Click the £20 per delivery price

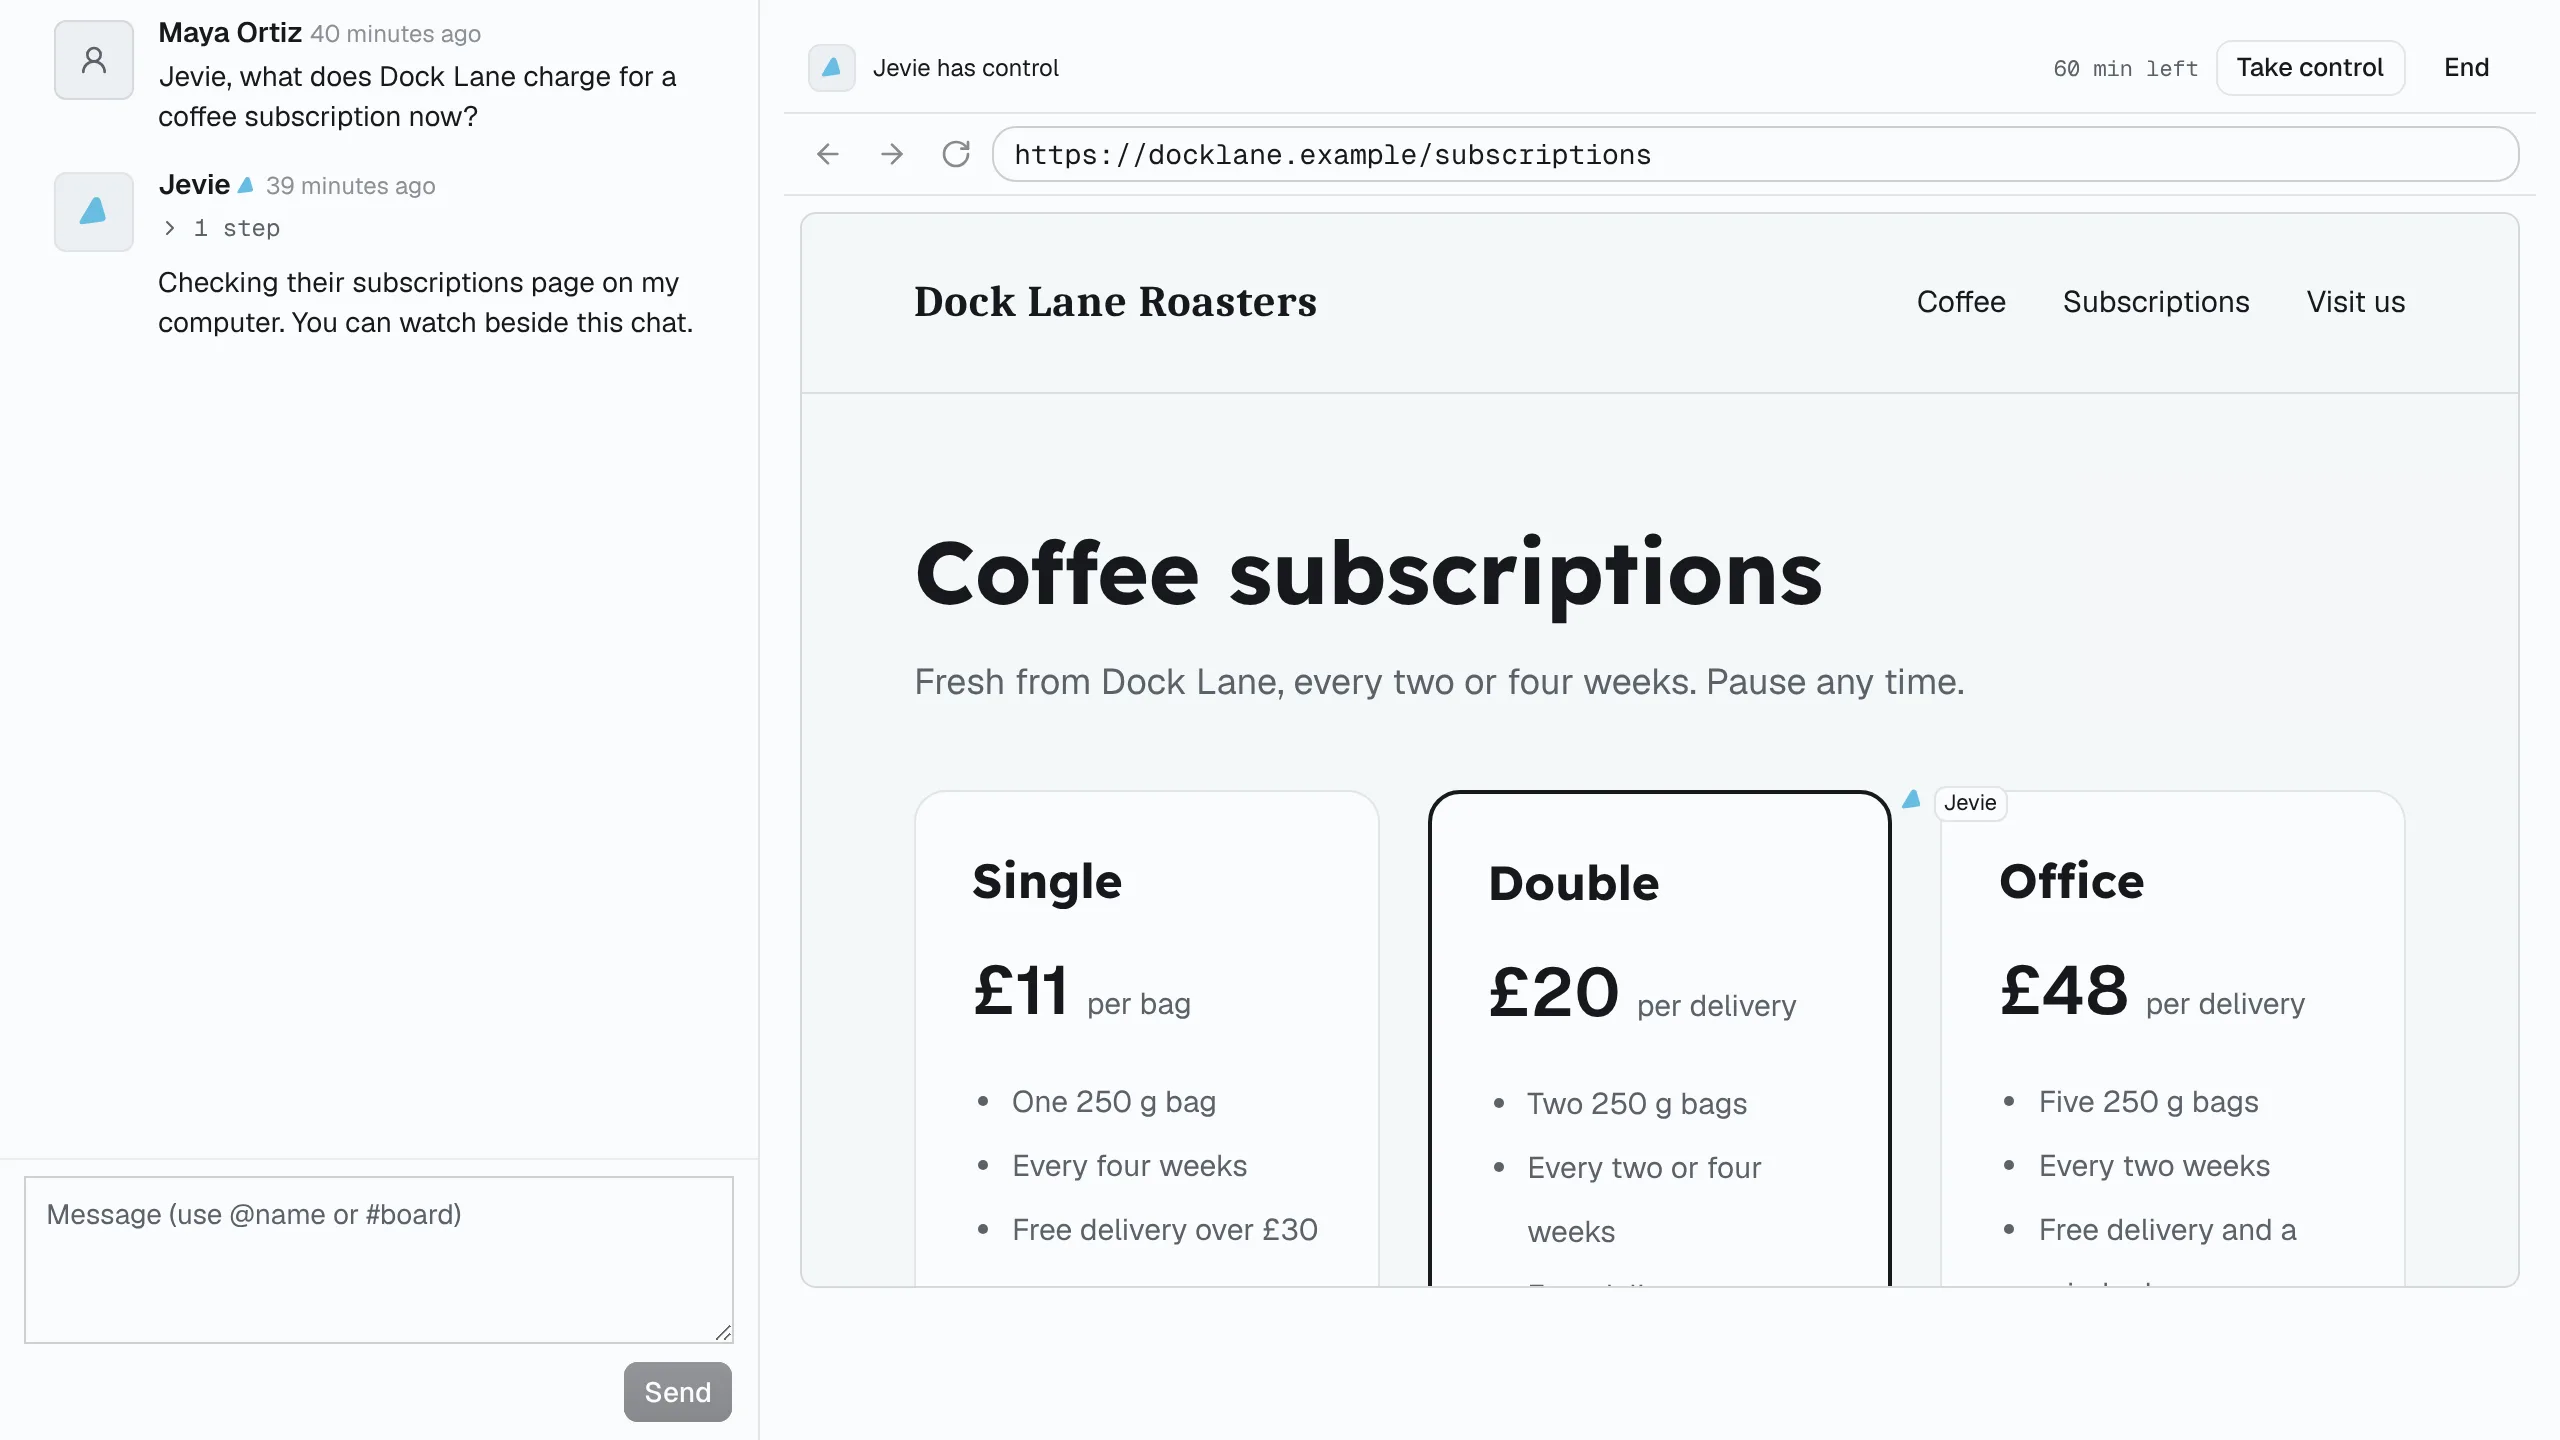tap(1642, 994)
